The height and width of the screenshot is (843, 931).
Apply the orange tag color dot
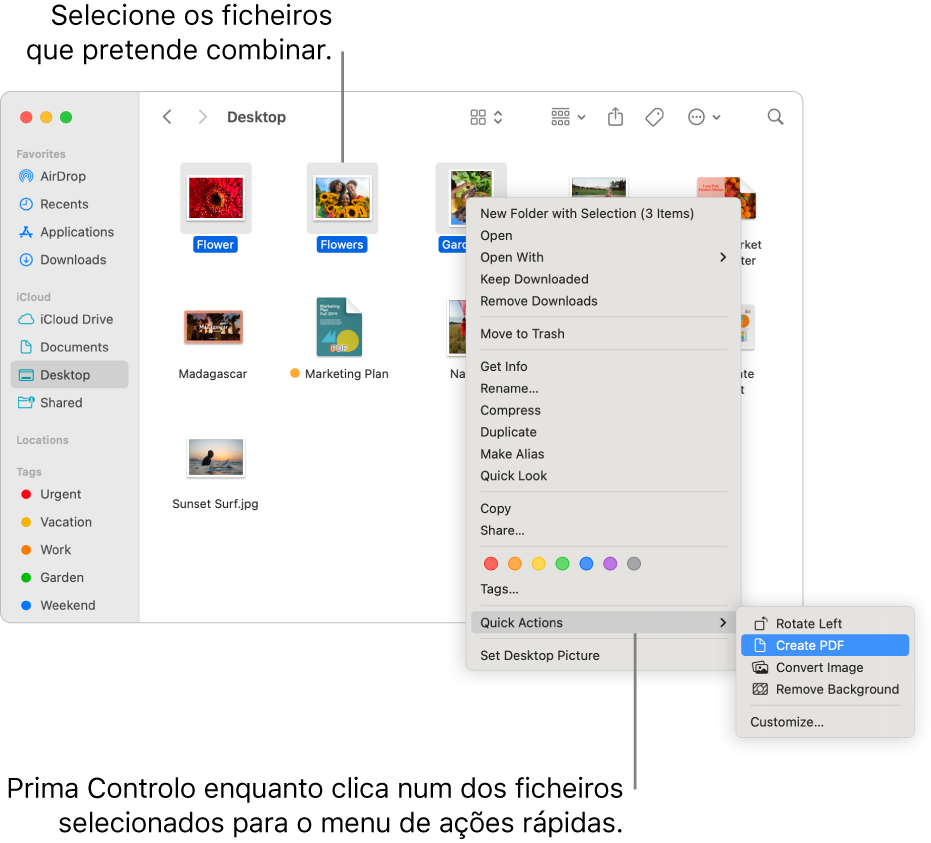515,563
